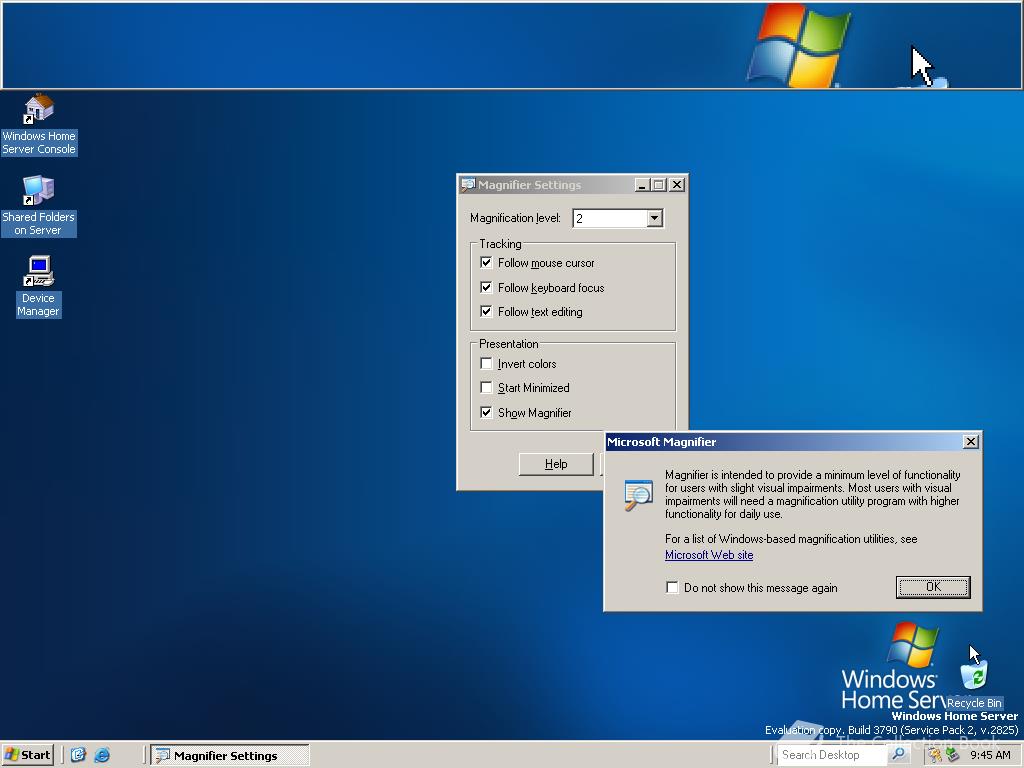Open the Microsoft Web site link
Image resolution: width=1024 pixels, height=768 pixels.
coord(709,555)
